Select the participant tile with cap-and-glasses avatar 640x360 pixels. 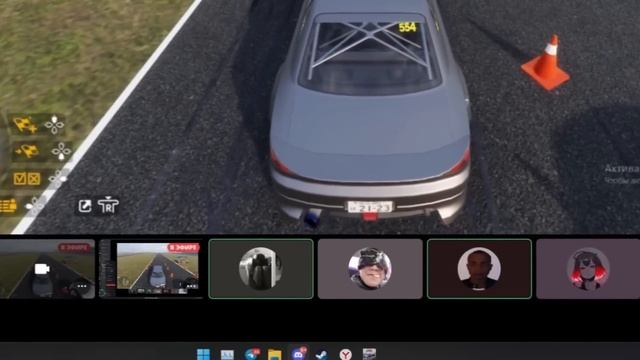click(370, 269)
